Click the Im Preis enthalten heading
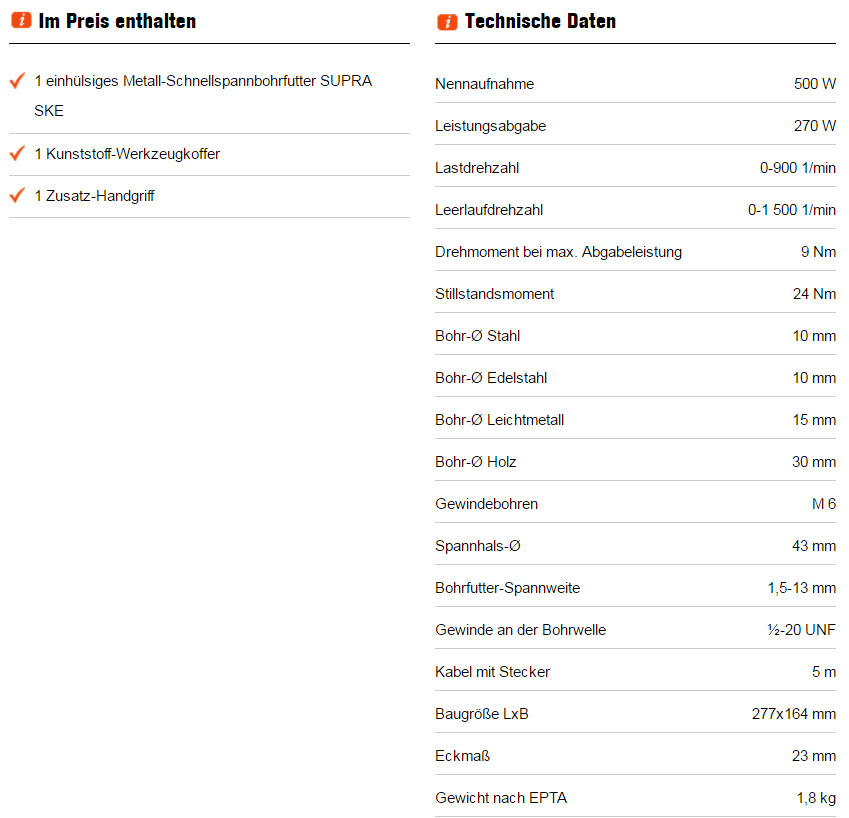This screenshot has width=849, height=818. (117, 21)
